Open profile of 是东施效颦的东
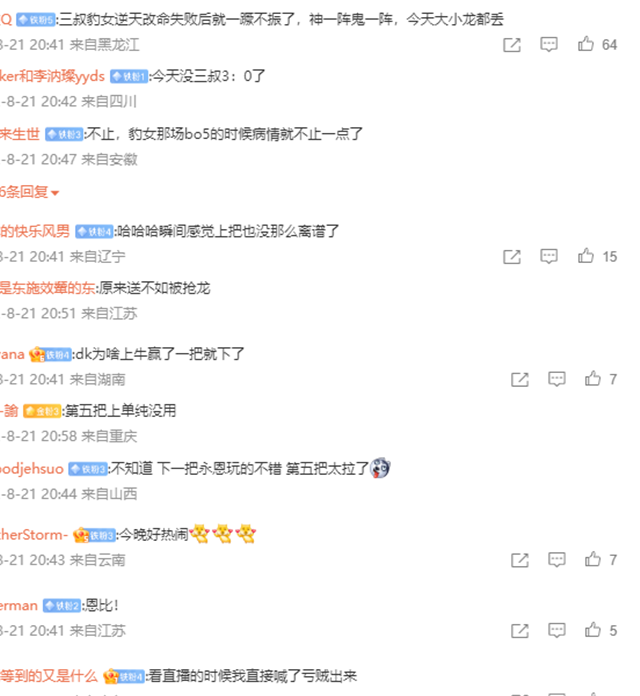 point(47,288)
